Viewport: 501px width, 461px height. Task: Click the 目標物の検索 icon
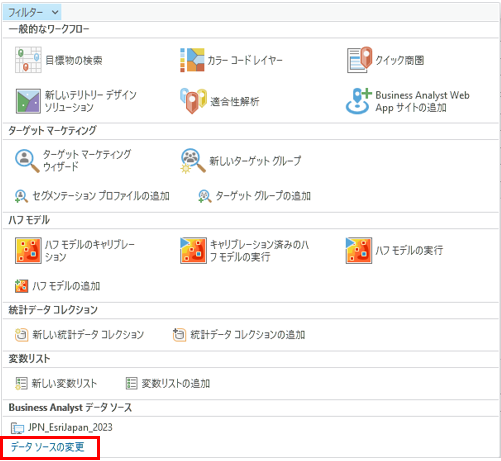click(x=28, y=60)
